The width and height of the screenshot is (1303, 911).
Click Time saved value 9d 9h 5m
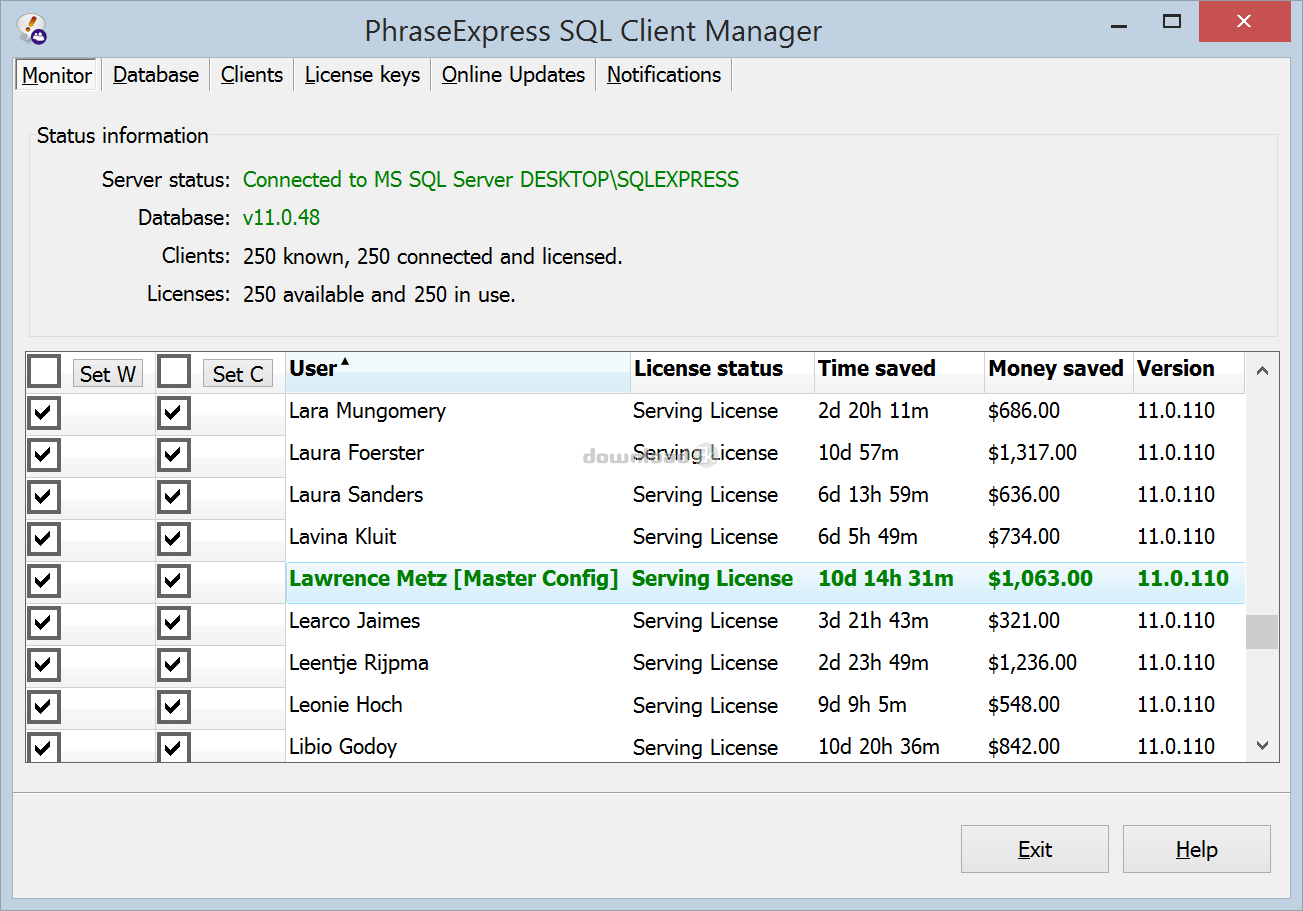coord(862,705)
